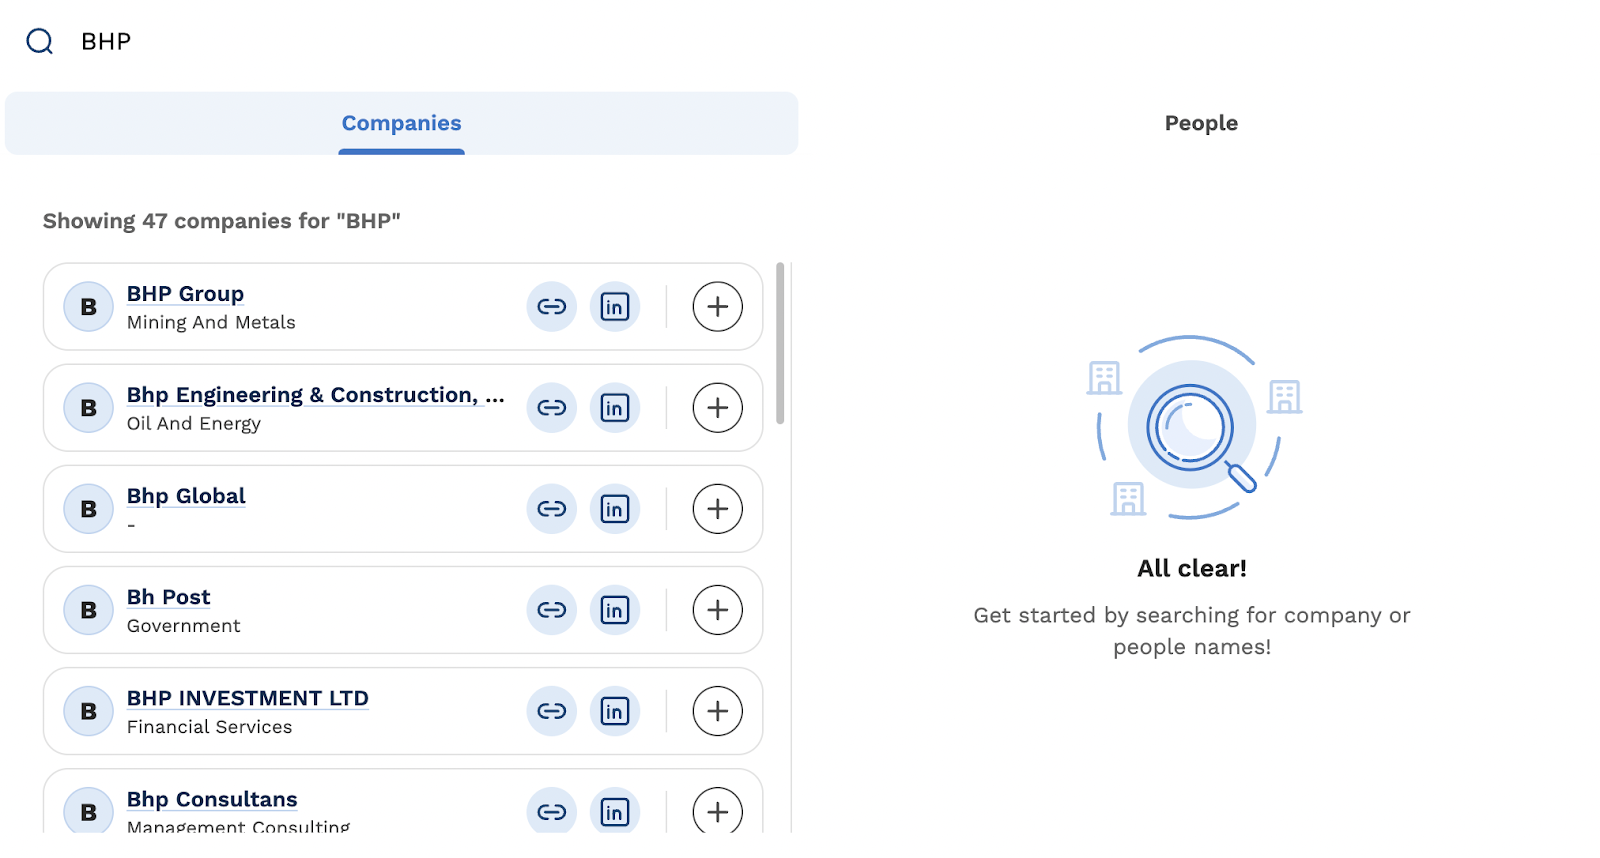Add BHP INVESTMENT LTD with plus button
1600x858 pixels.
718,711
